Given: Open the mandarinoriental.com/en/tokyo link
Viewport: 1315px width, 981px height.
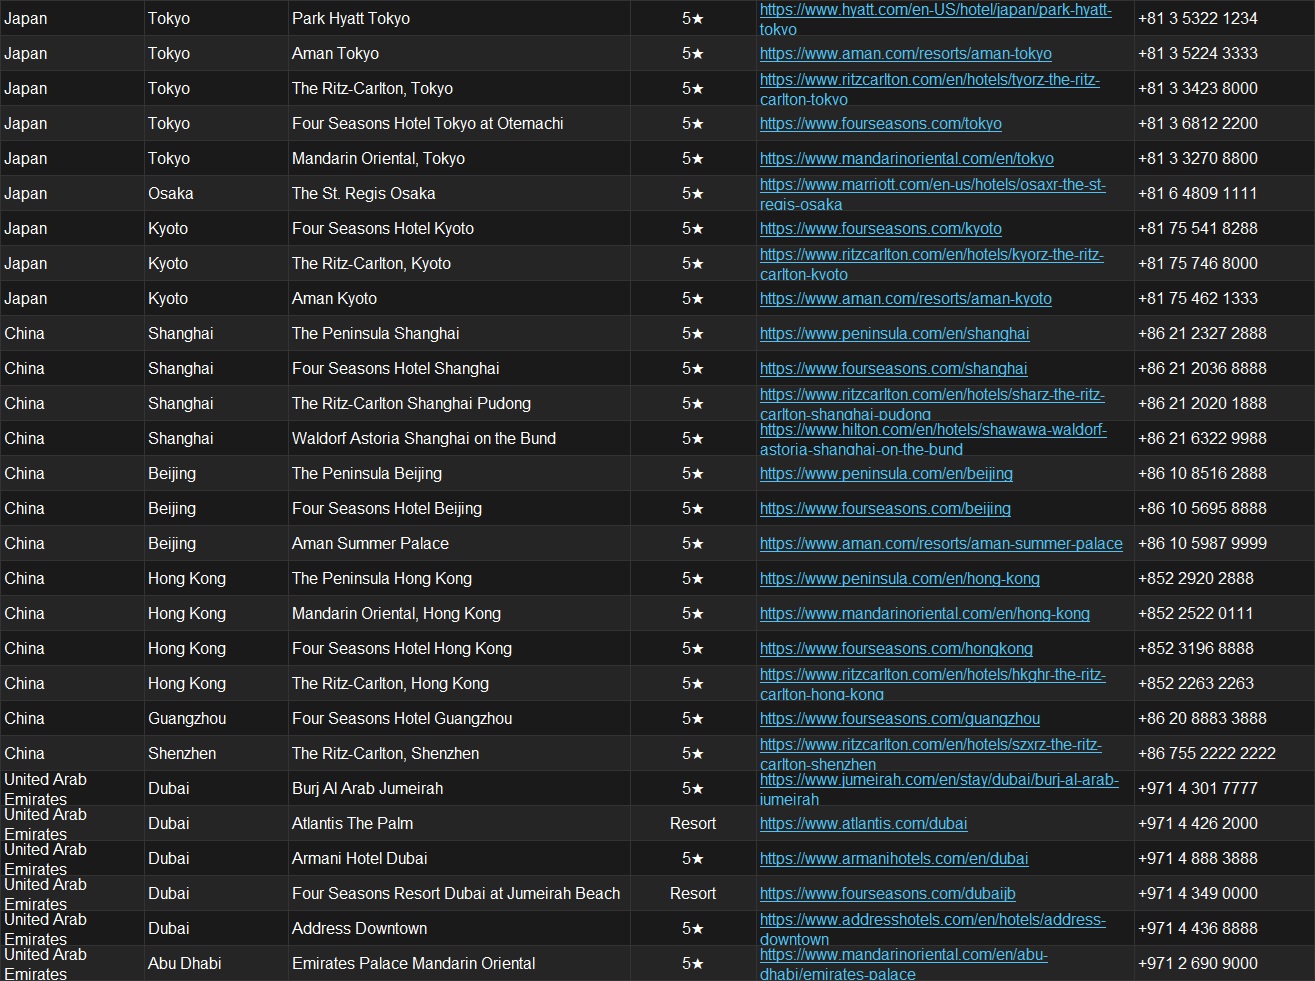Looking at the screenshot, I should tap(906, 159).
